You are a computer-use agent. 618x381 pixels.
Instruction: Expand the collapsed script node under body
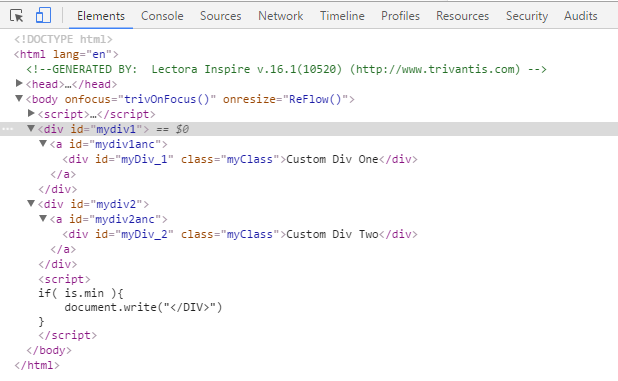(31, 113)
